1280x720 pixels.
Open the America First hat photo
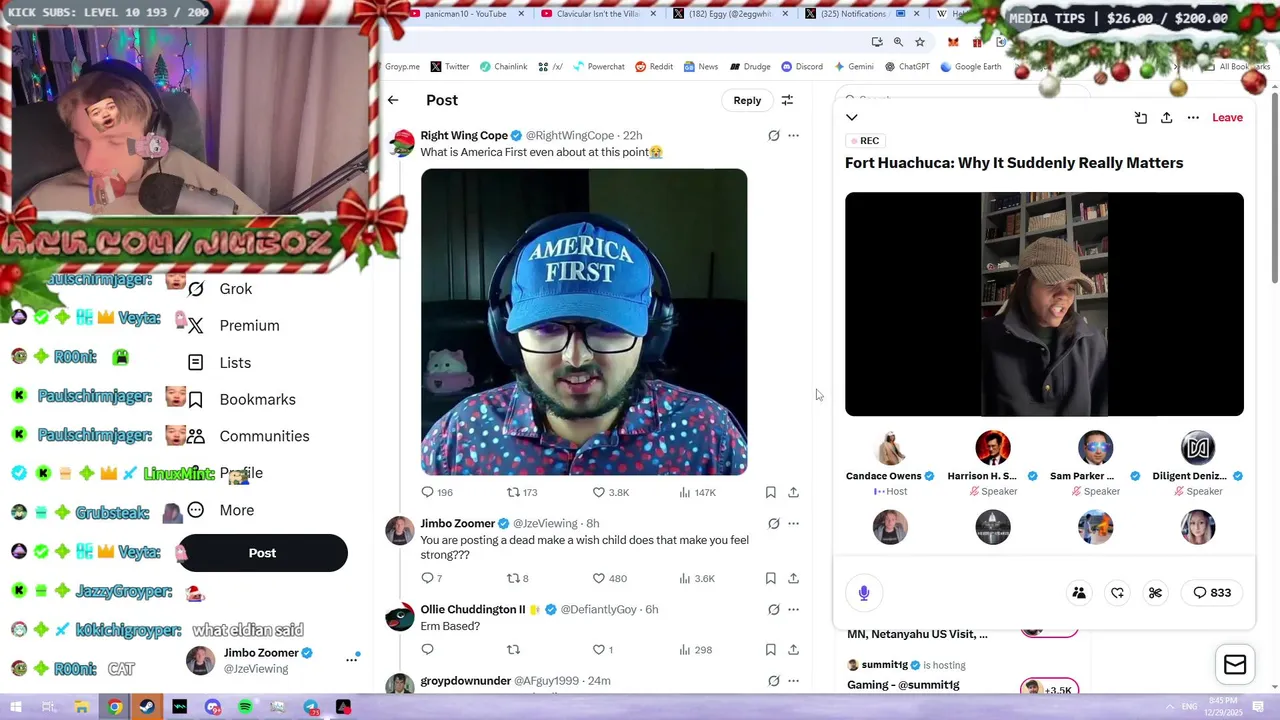(584, 322)
